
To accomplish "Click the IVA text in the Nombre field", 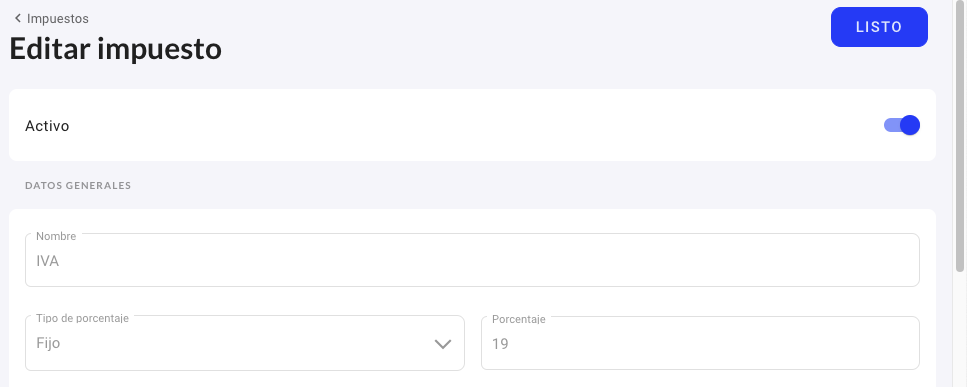I will (x=47, y=261).
